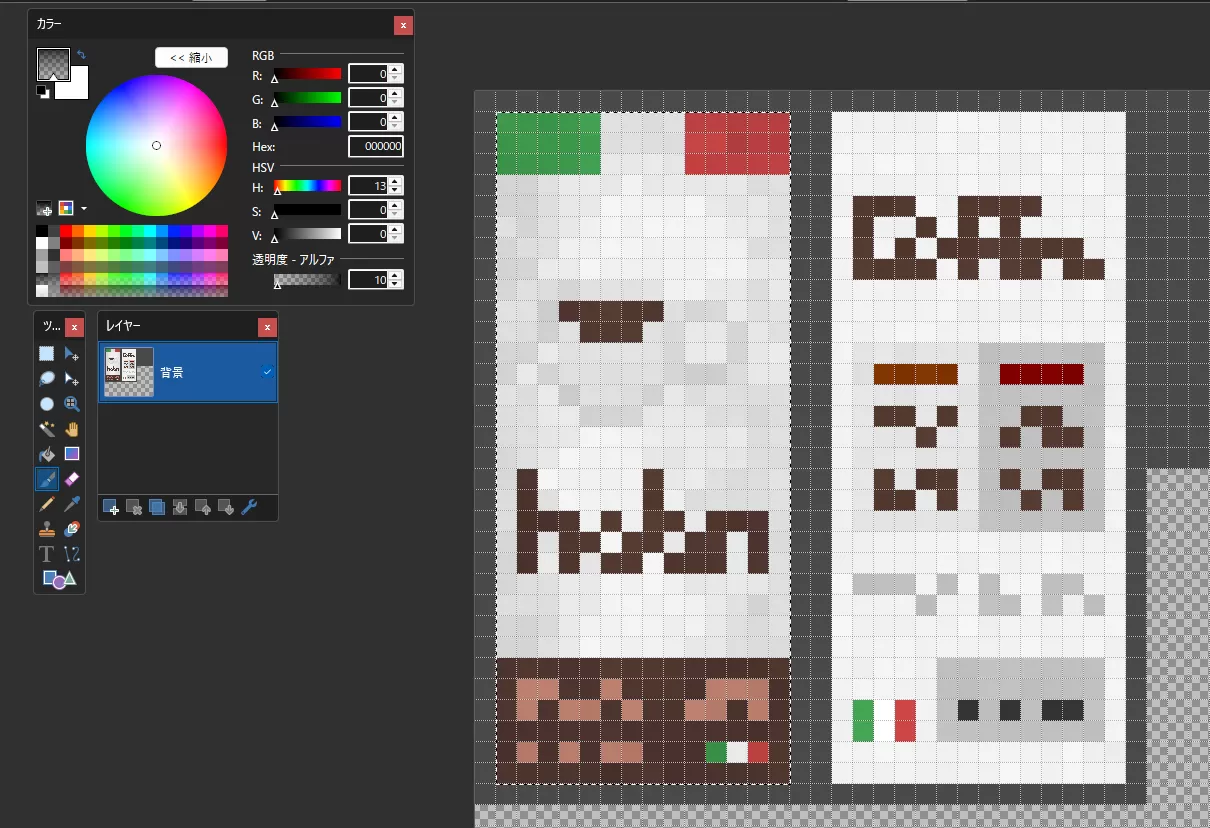Click the Add New Layer icon
This screenshot has width=1210, height=828.
tap(111, 507)
